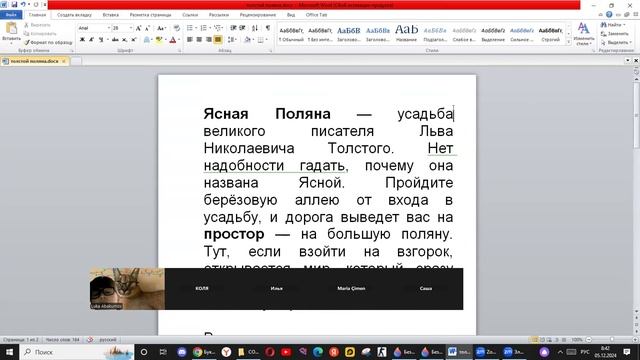Align text right
This screenshot has height=360, width=640.
209,40
